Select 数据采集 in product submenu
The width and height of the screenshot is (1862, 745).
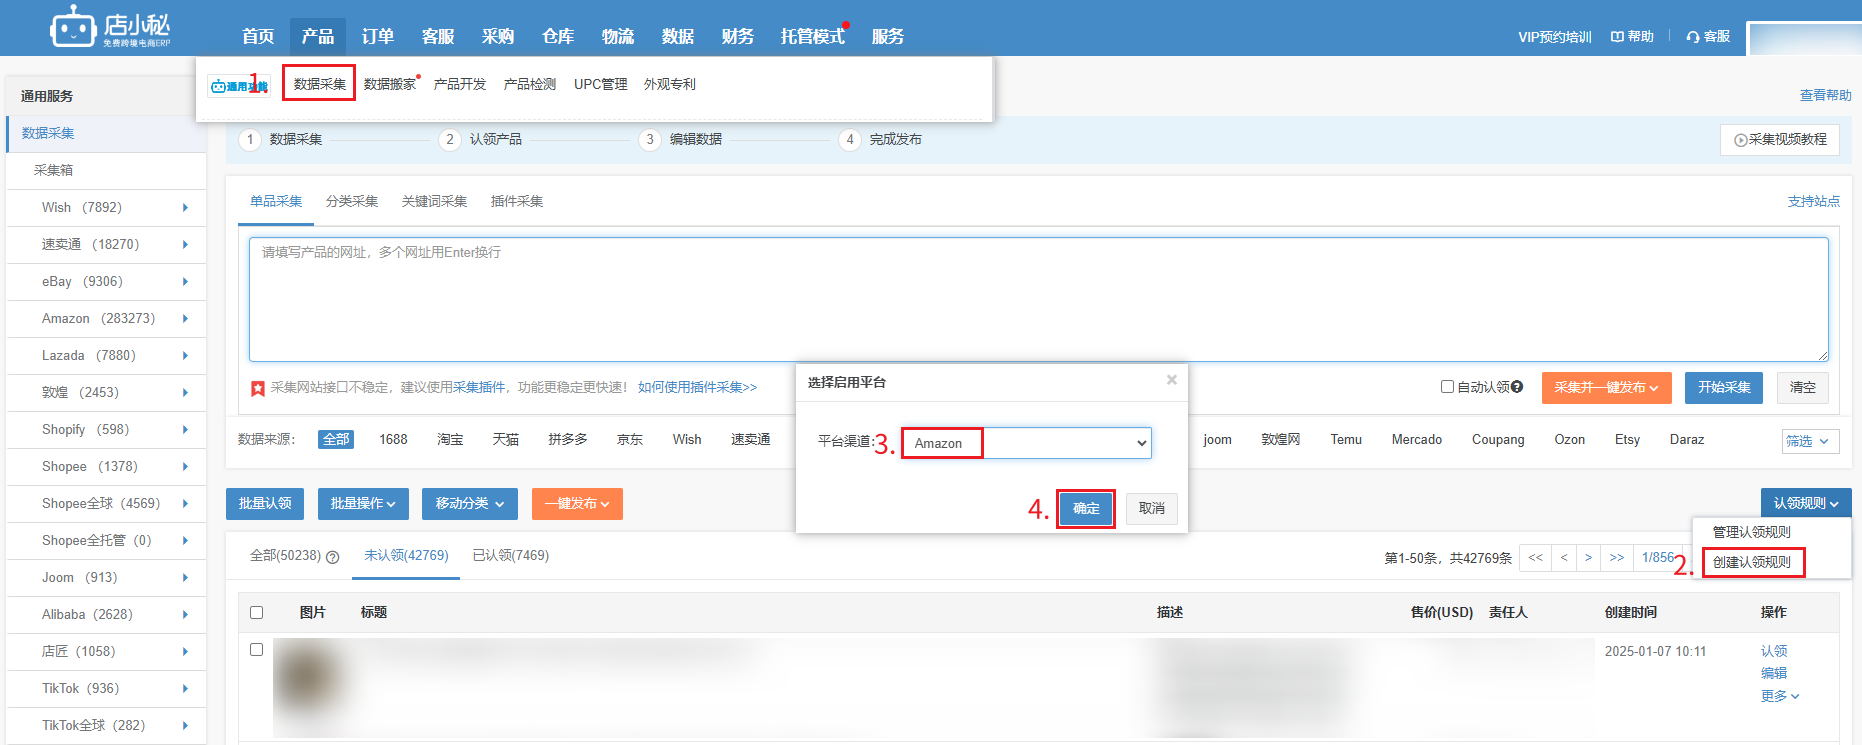(x=319, y=84)
